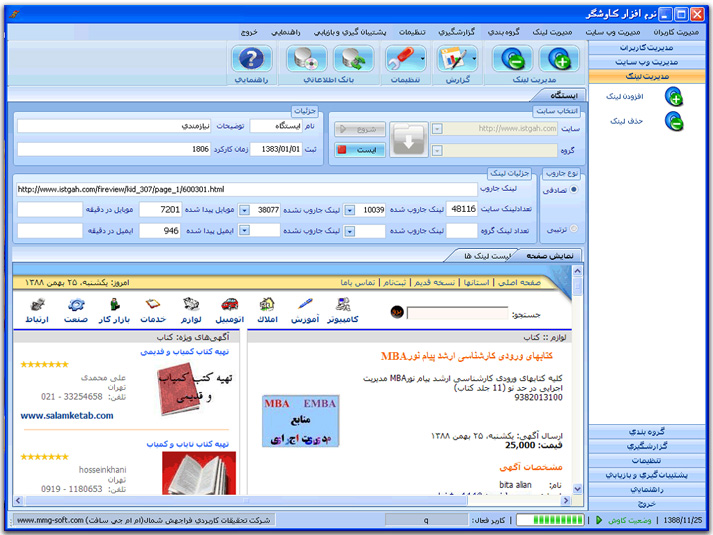Image resolution: width=713 pixels, height=535 pixels.
Task: Click the لوازم category icon
Action: [191, 304]
